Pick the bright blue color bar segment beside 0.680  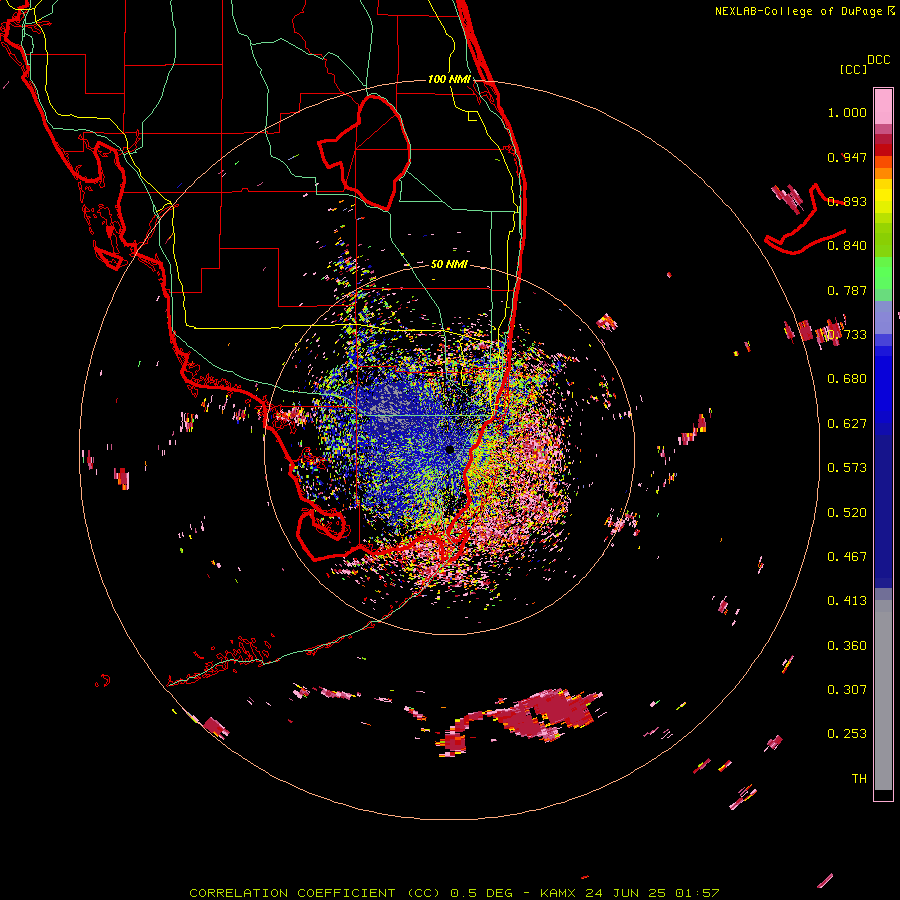pyautogui.click(x=883, y=385)
